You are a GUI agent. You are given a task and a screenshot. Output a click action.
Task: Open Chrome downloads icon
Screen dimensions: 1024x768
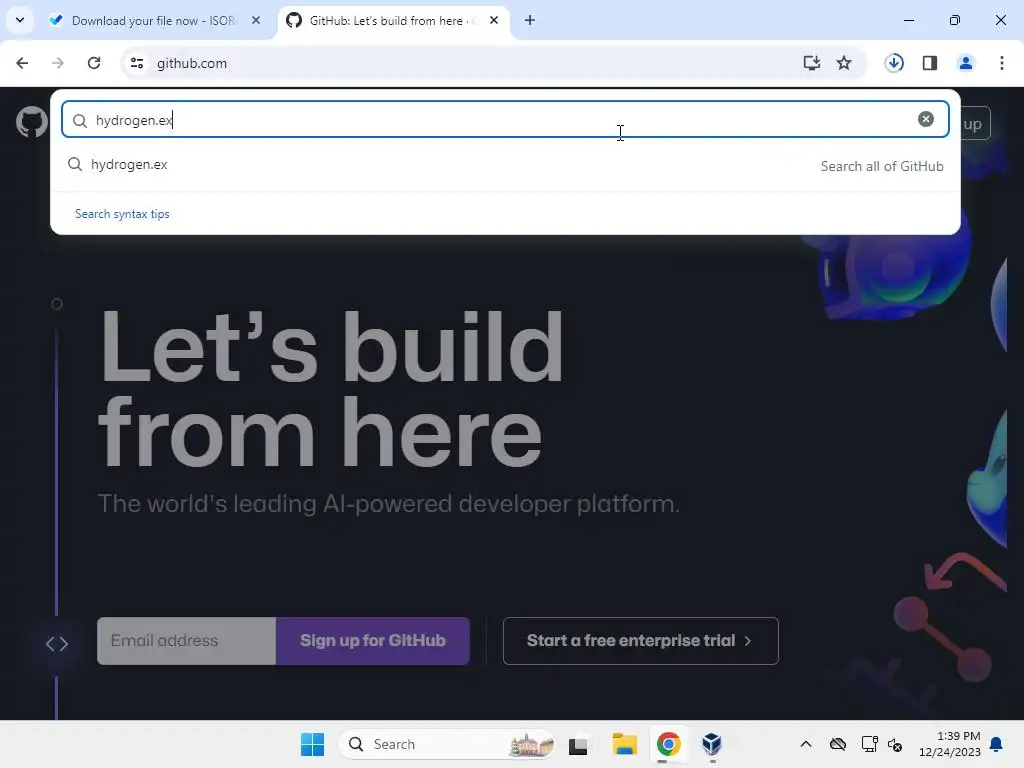click(894, 63)
